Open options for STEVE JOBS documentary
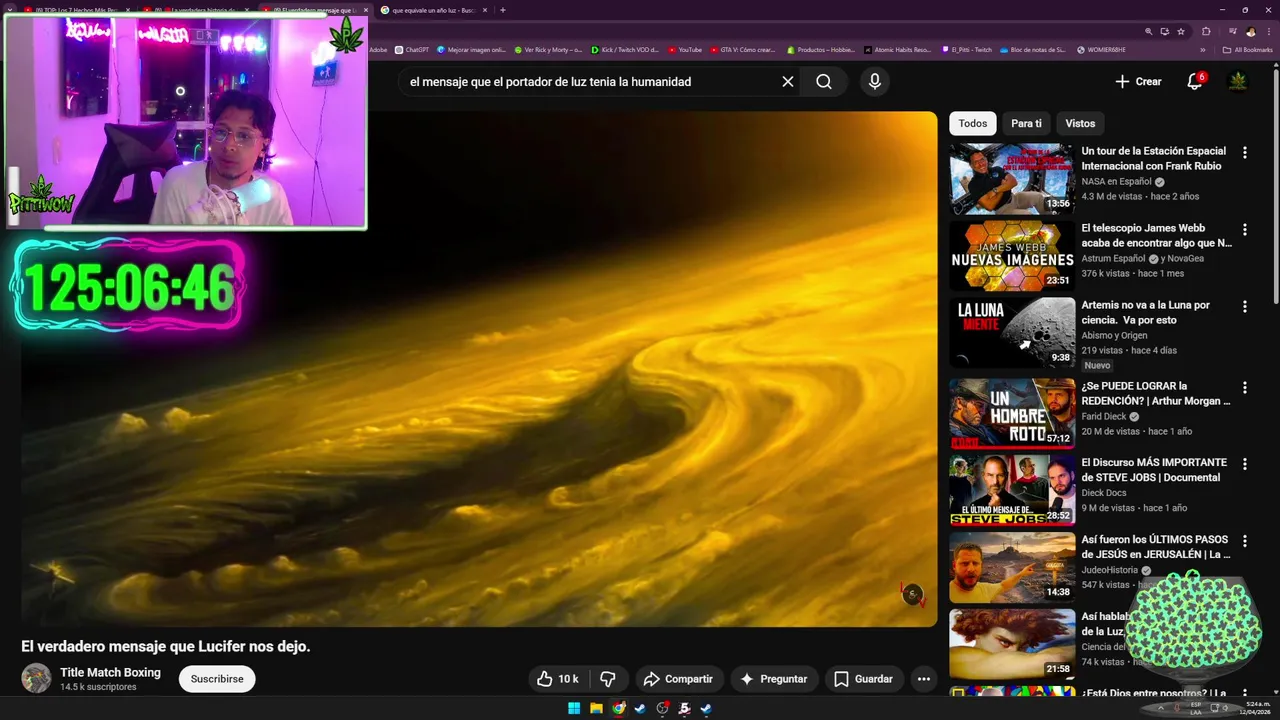1280x720 pixels. click(1245, 464)
